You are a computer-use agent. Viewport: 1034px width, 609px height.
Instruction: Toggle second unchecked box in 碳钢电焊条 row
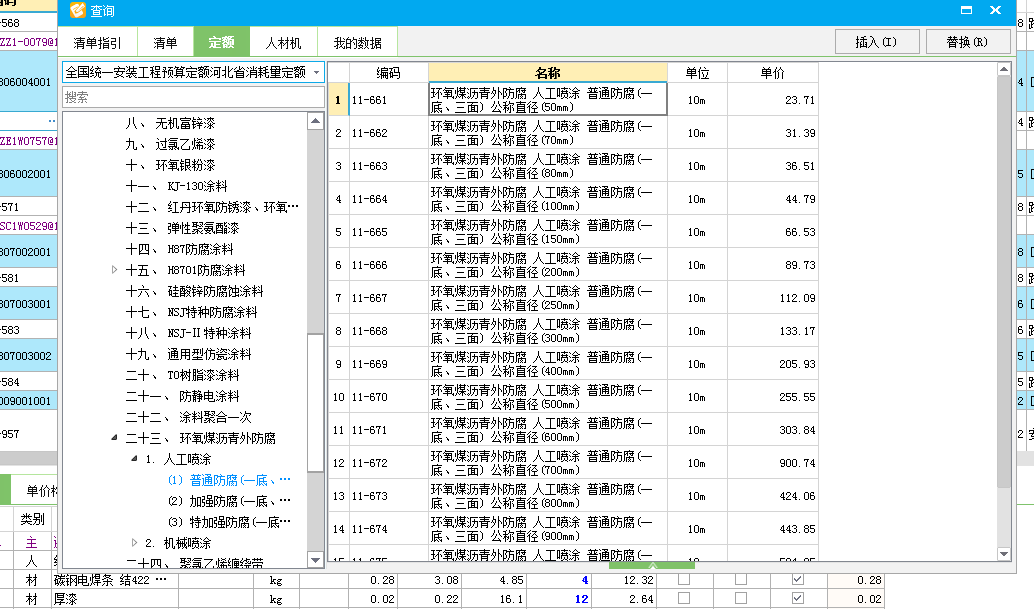coord(741,579)
